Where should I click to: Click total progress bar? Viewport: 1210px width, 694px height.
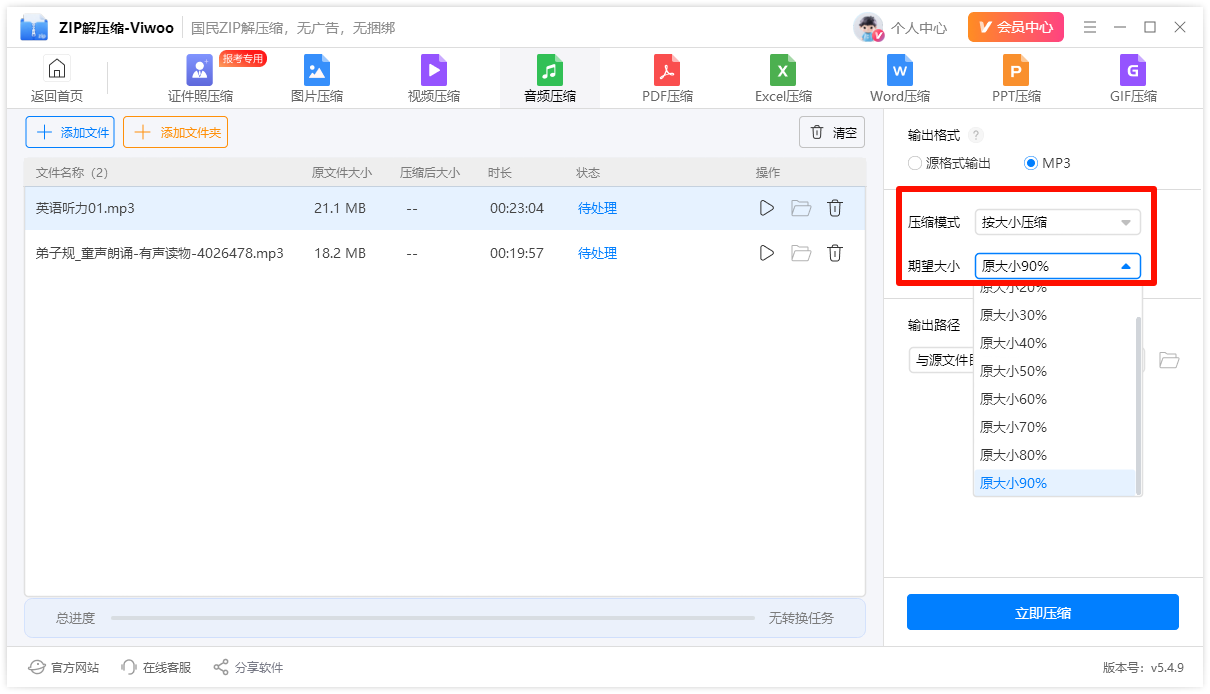click(433, 618)
